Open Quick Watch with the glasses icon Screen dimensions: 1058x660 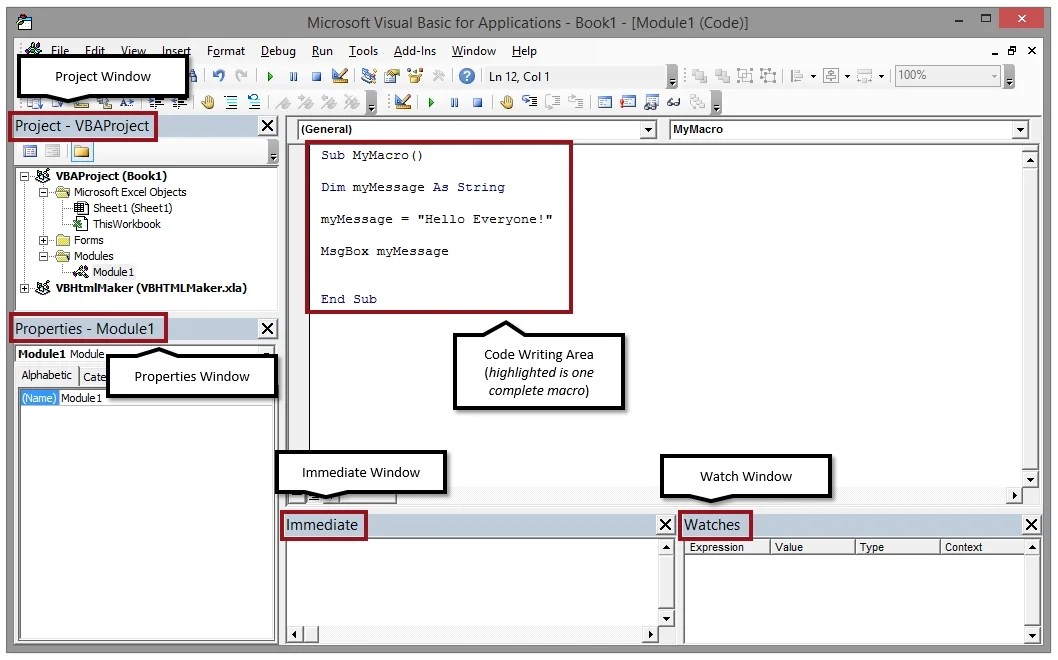[672, 101]
